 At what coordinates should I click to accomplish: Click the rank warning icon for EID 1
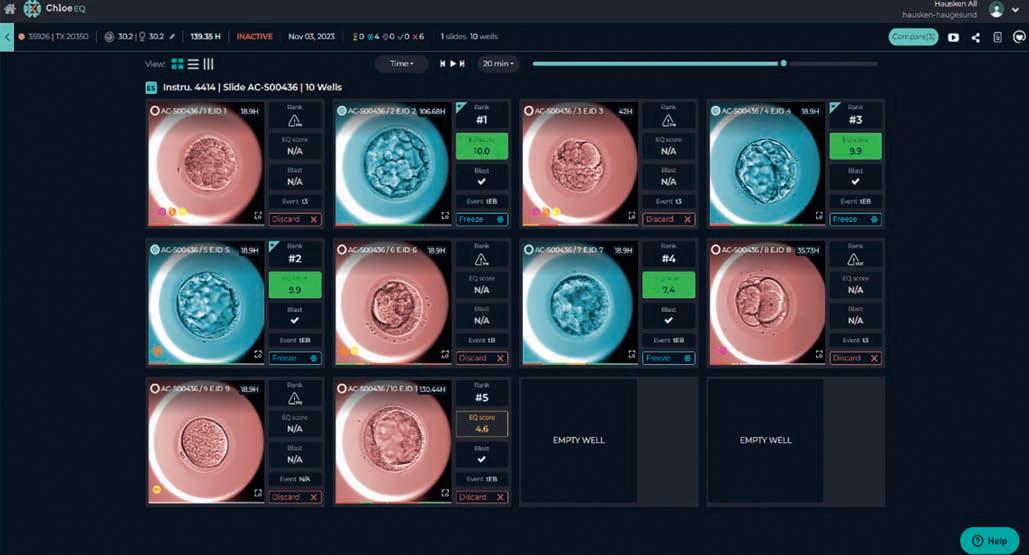pyautogui.click(x=295, y=121)
